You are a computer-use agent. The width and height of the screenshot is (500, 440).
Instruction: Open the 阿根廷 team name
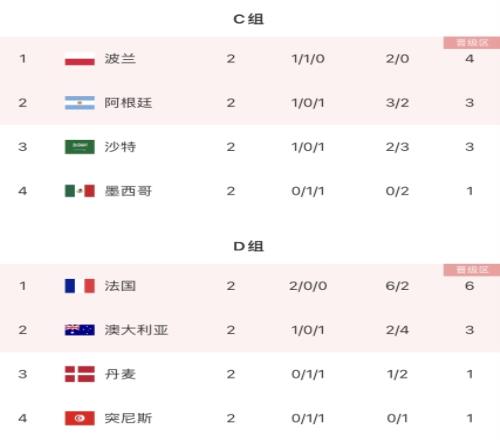coord(128,103)
